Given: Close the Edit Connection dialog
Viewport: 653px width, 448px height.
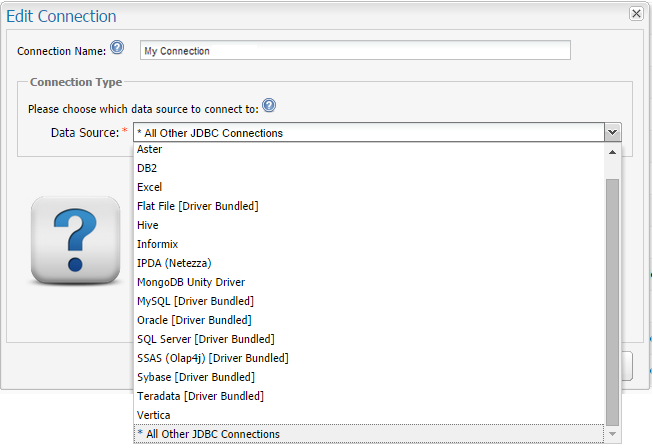Looking at the screenshot, I should pyautogui.click(x=635, y=14).
